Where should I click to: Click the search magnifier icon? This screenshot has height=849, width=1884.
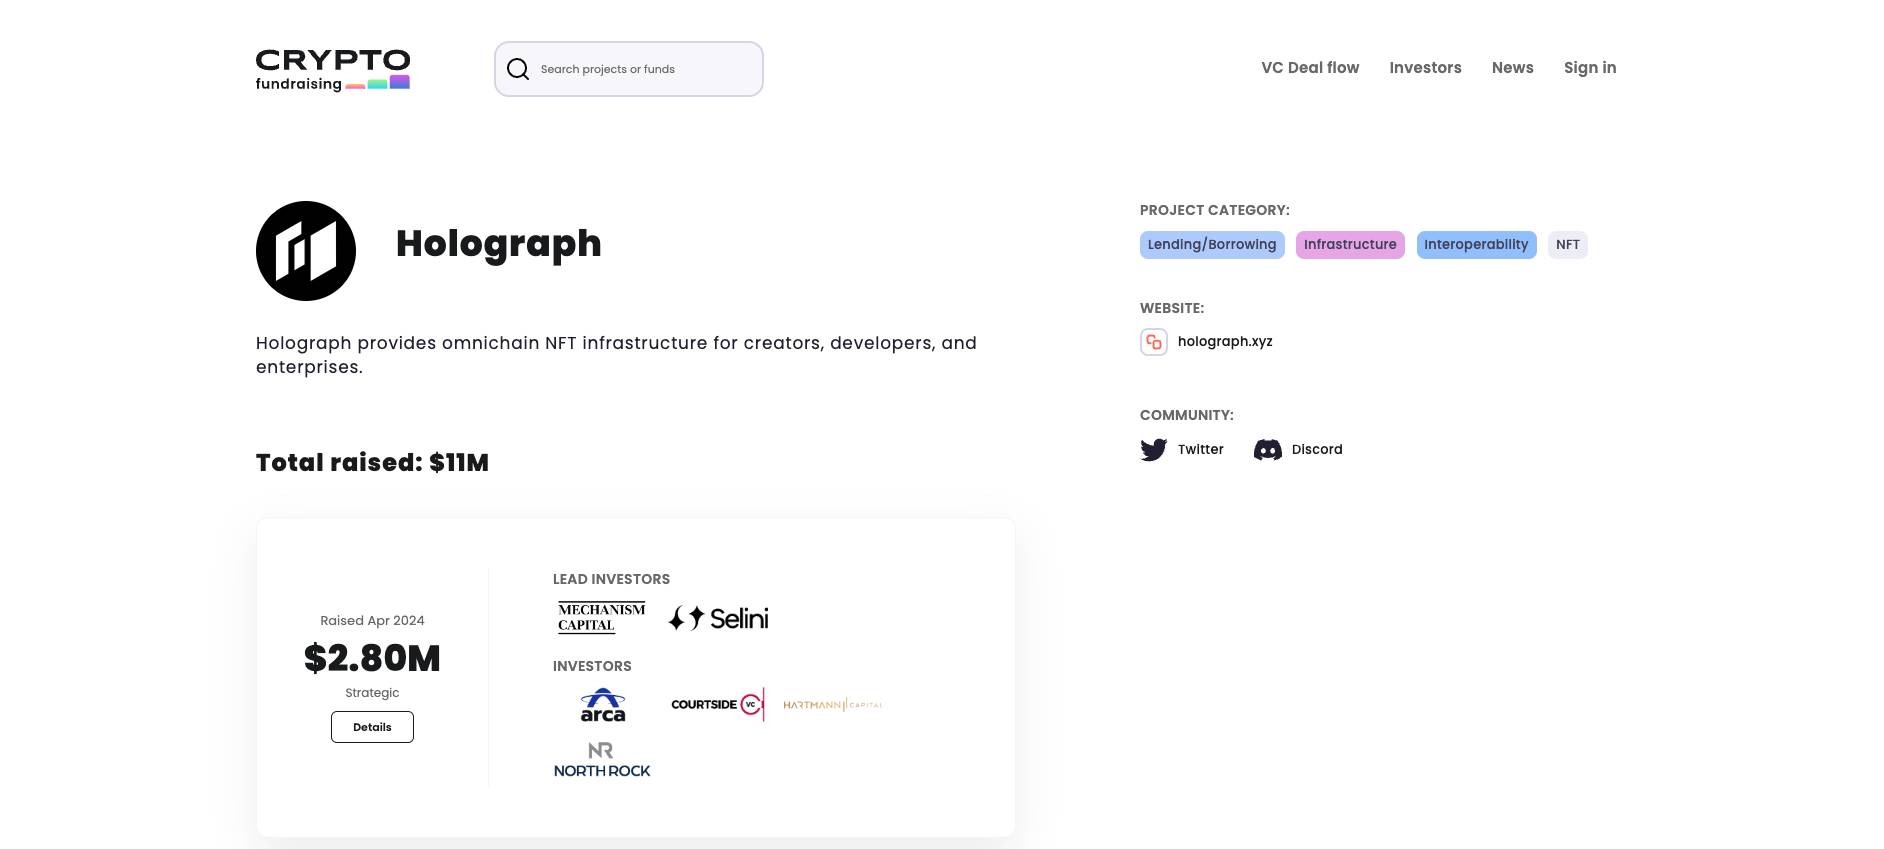[x=518, y=69]
